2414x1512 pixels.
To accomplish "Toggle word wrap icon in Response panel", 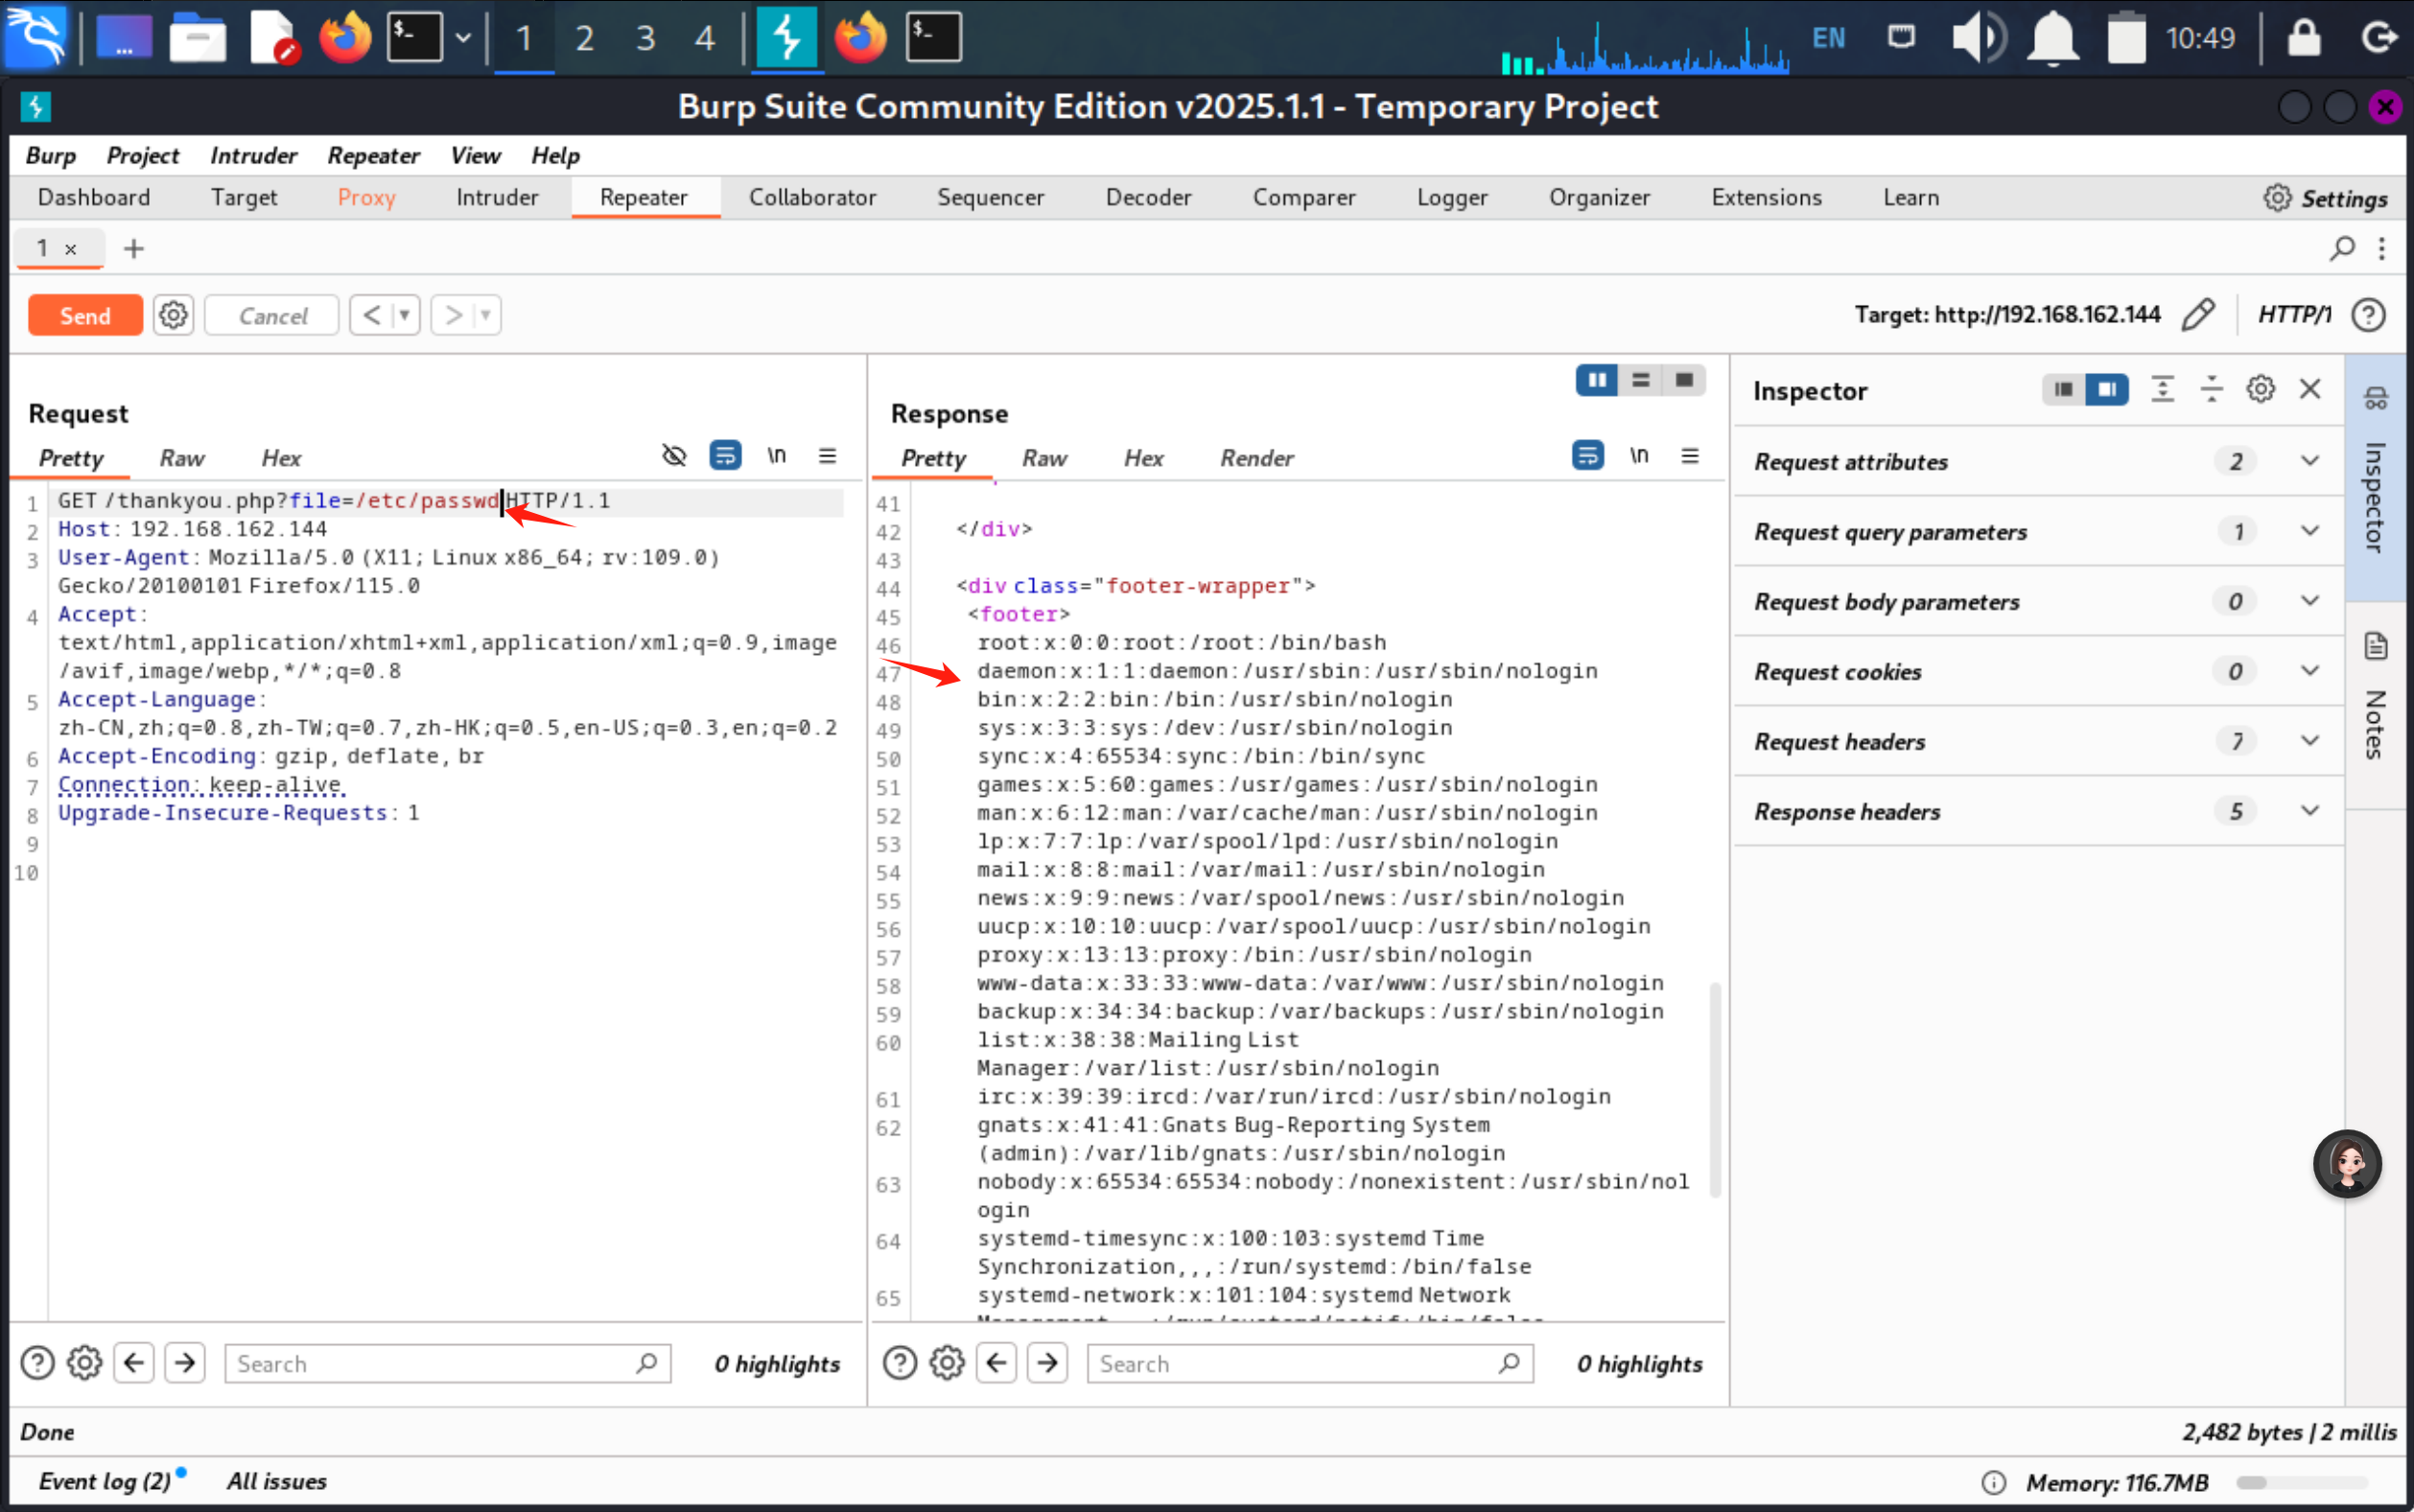I will tap(1587, 456).
